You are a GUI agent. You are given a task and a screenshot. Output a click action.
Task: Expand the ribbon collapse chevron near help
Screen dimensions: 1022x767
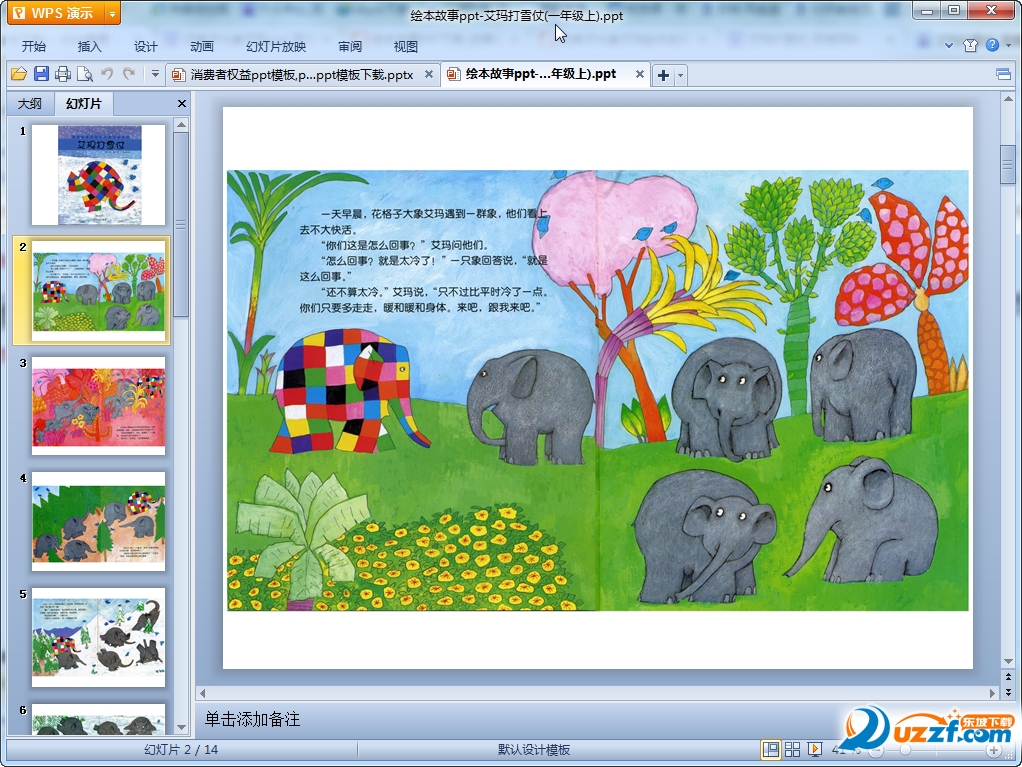949,46
